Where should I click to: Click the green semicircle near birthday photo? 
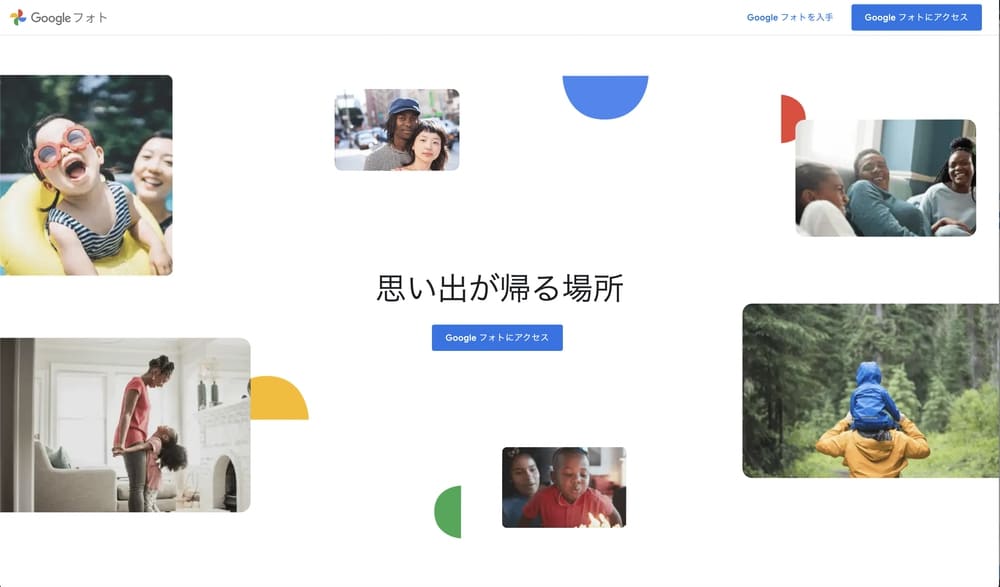[x=449, y=512]
